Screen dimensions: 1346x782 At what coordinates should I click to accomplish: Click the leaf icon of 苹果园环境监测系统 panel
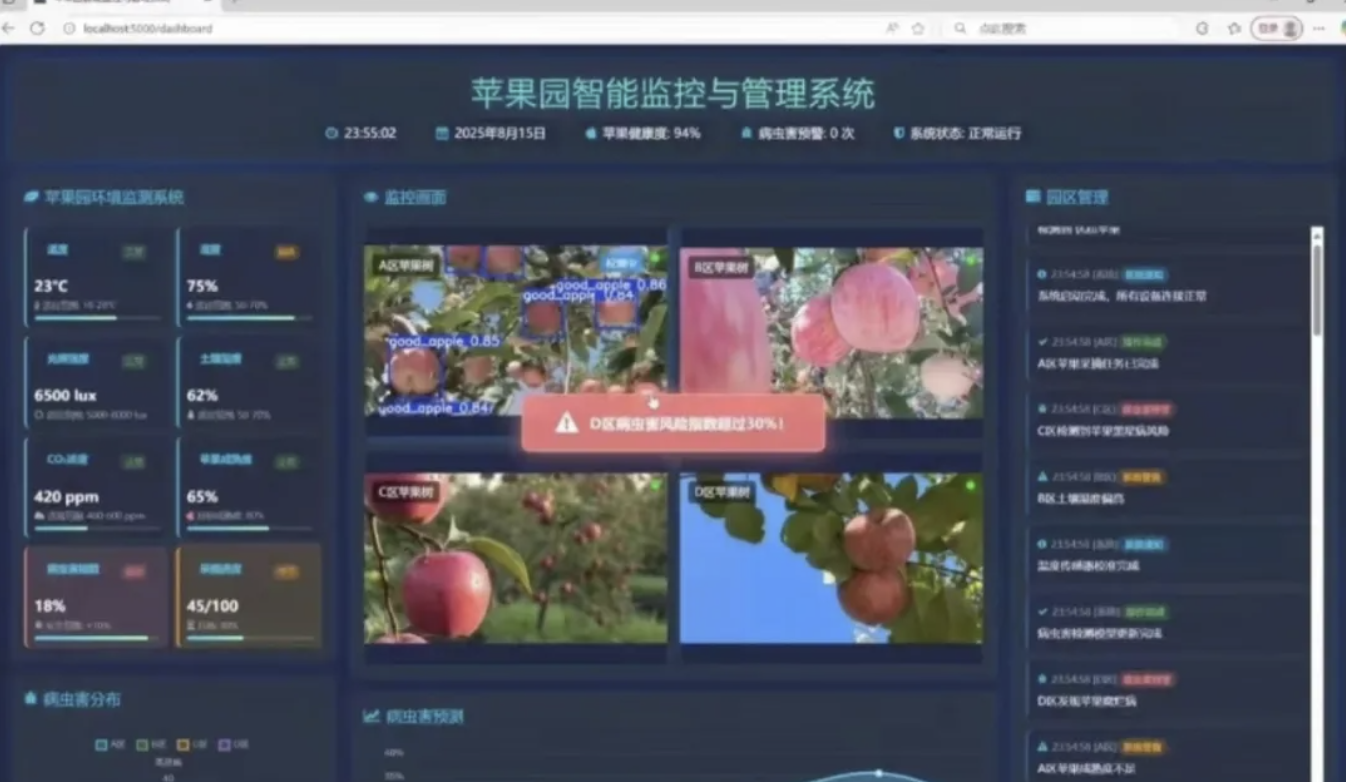(31, 197)
